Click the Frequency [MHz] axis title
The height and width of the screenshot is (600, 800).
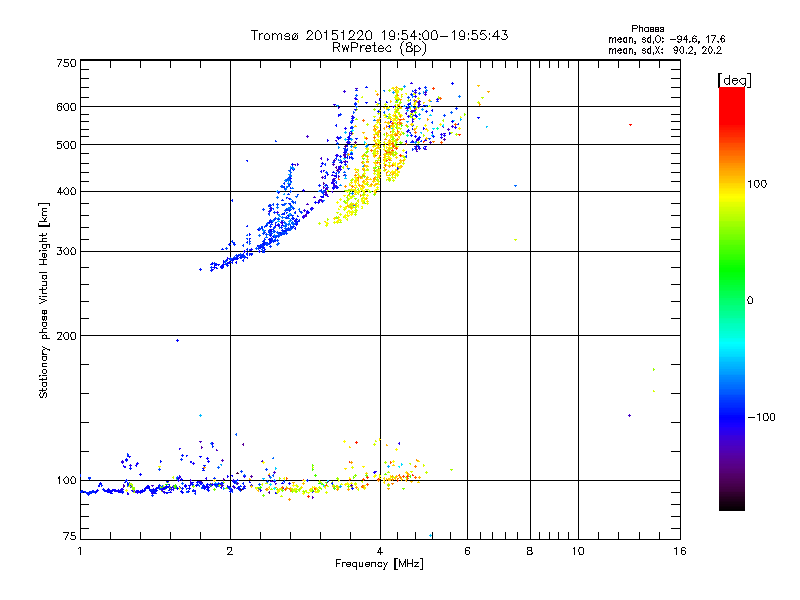[x=379, y=564]
